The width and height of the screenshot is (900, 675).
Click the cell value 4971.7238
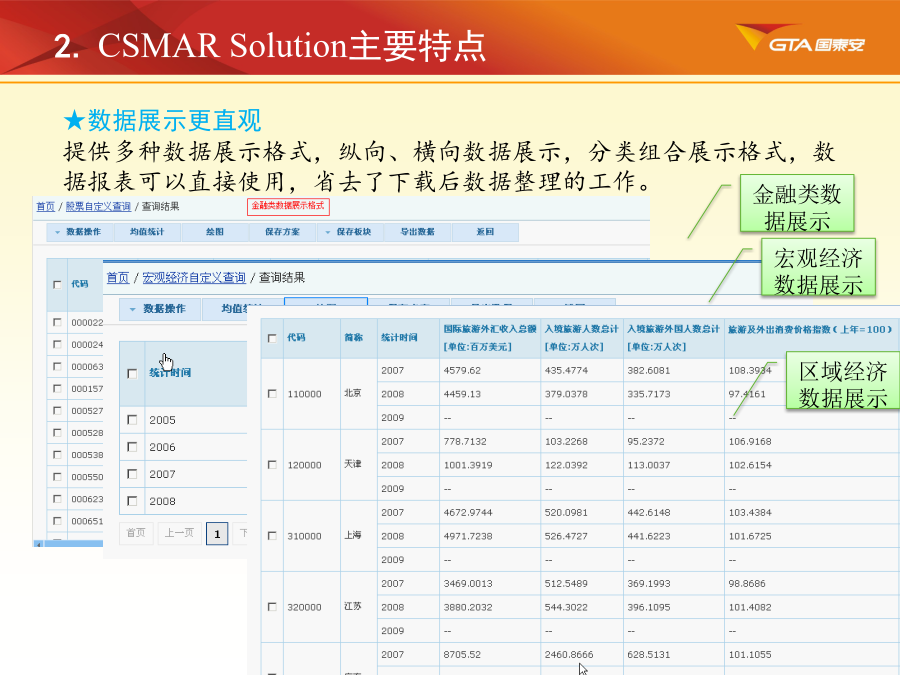coord(468,536)
